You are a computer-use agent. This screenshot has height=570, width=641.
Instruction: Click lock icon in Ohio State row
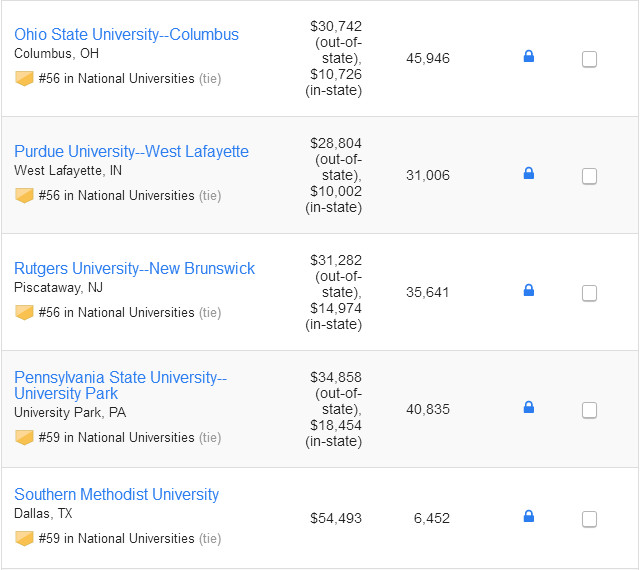[x=529, y=57]
